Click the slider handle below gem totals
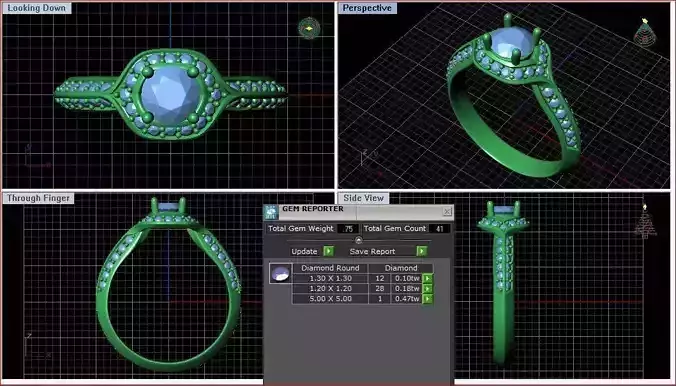Screen dimensions: 676x386 [358, 240]
